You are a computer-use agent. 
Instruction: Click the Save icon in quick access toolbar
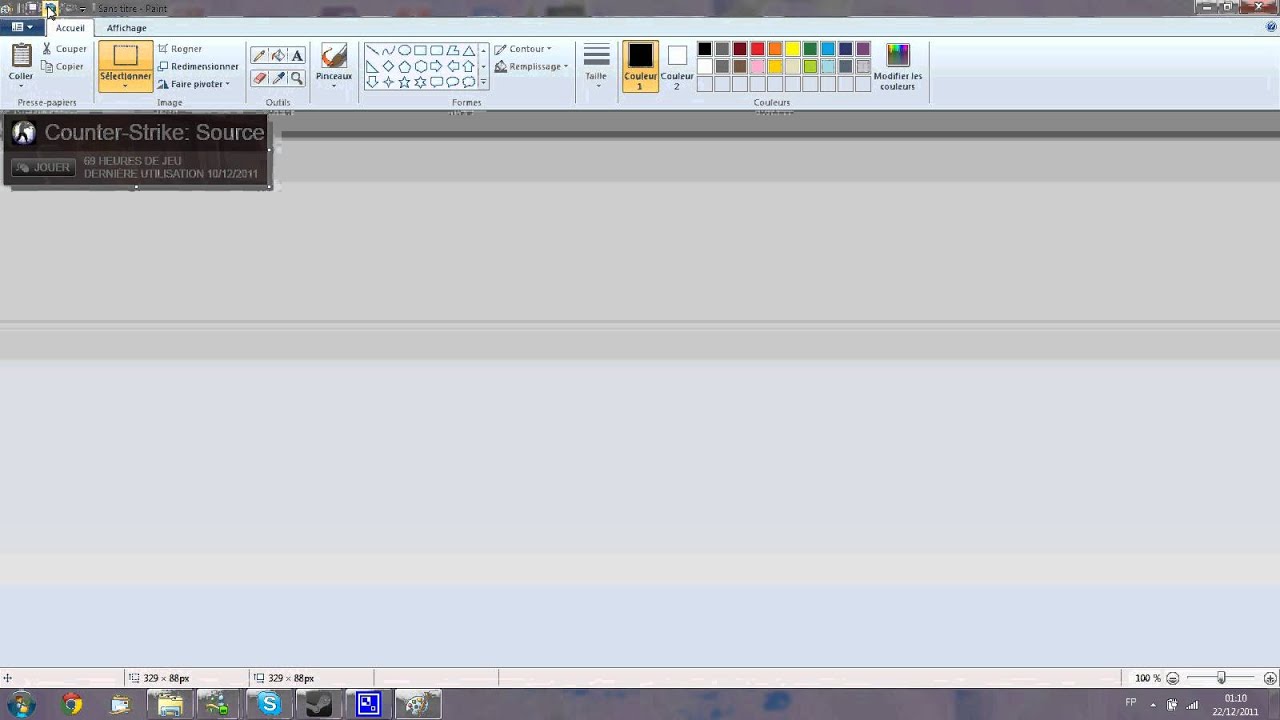(32, 8)
